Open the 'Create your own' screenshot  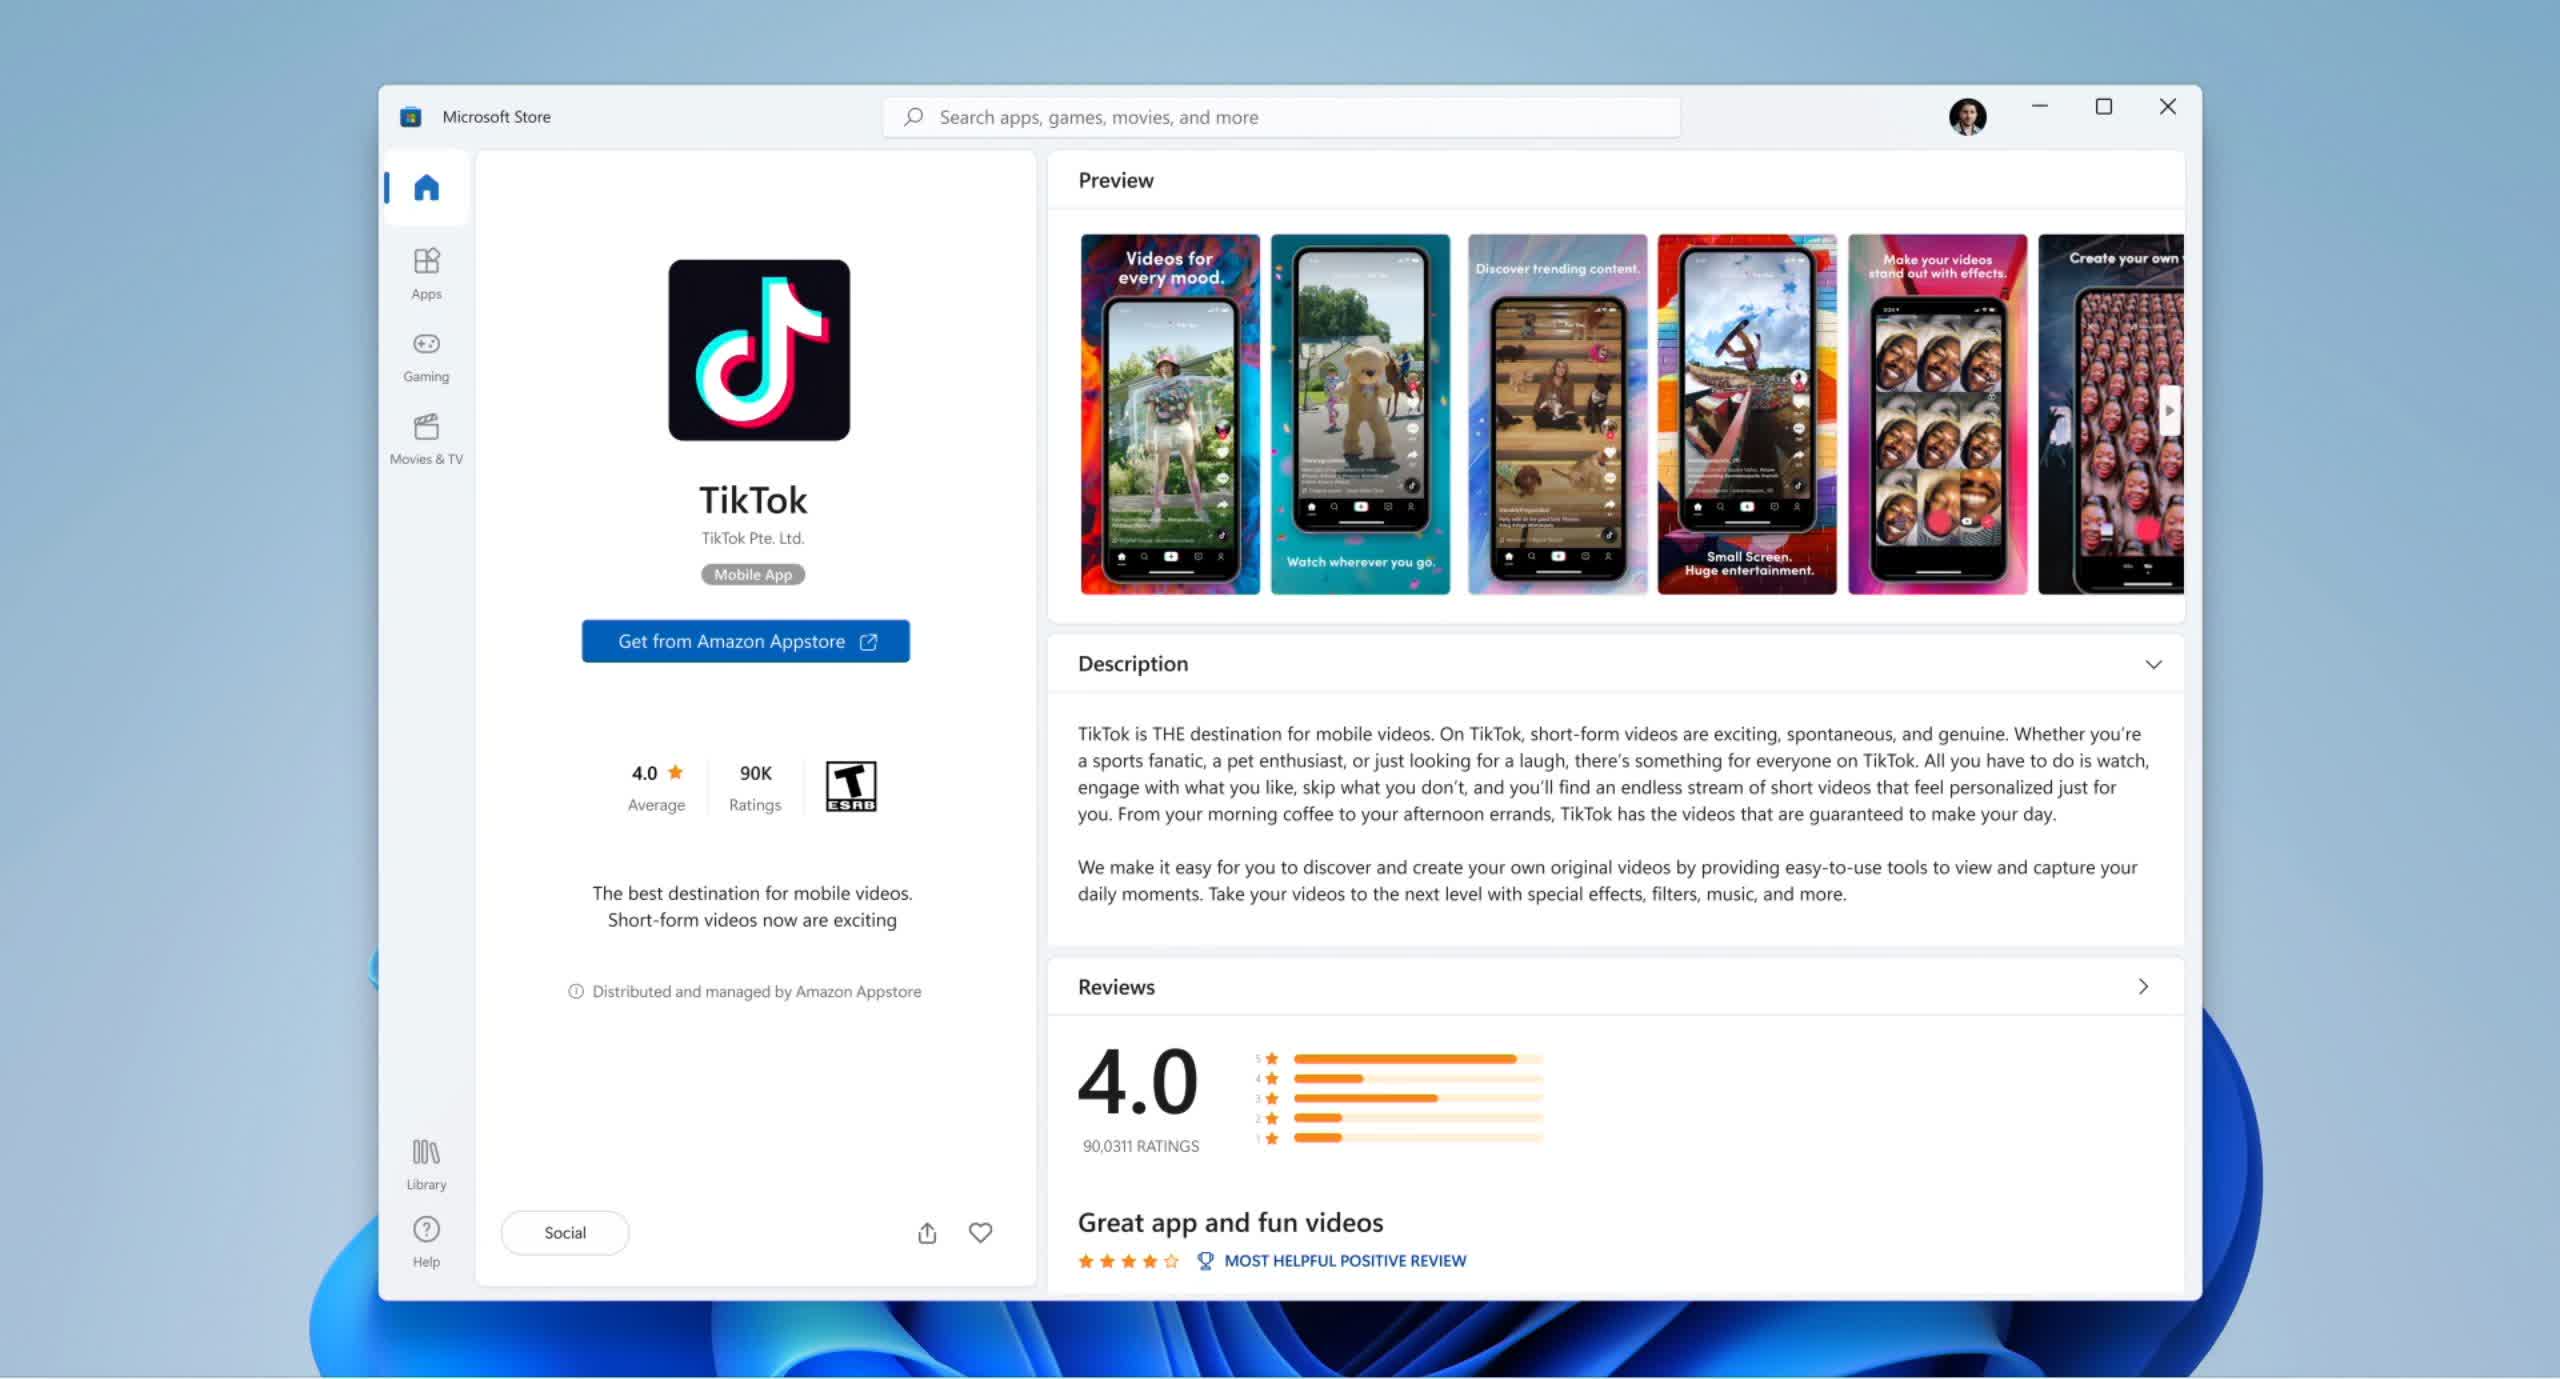2111,414
